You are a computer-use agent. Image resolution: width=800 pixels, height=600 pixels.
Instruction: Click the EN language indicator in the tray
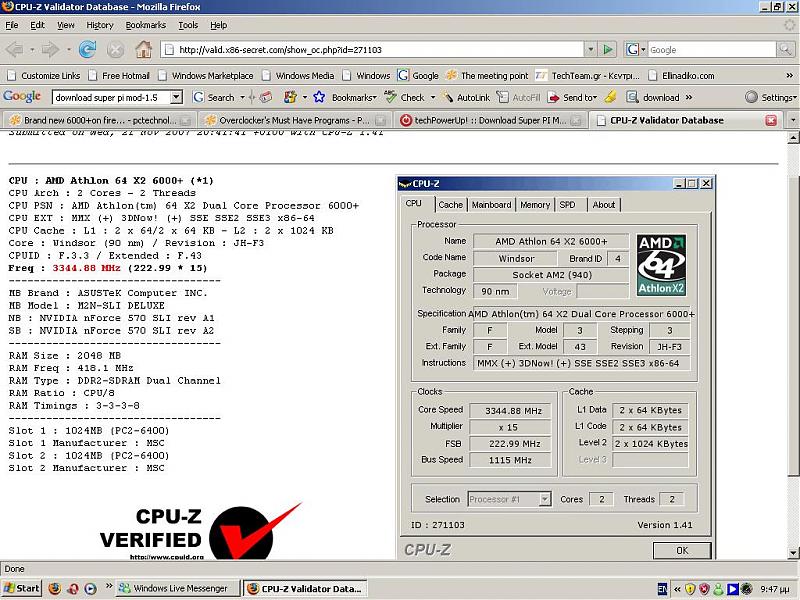[x=662, y=589]
